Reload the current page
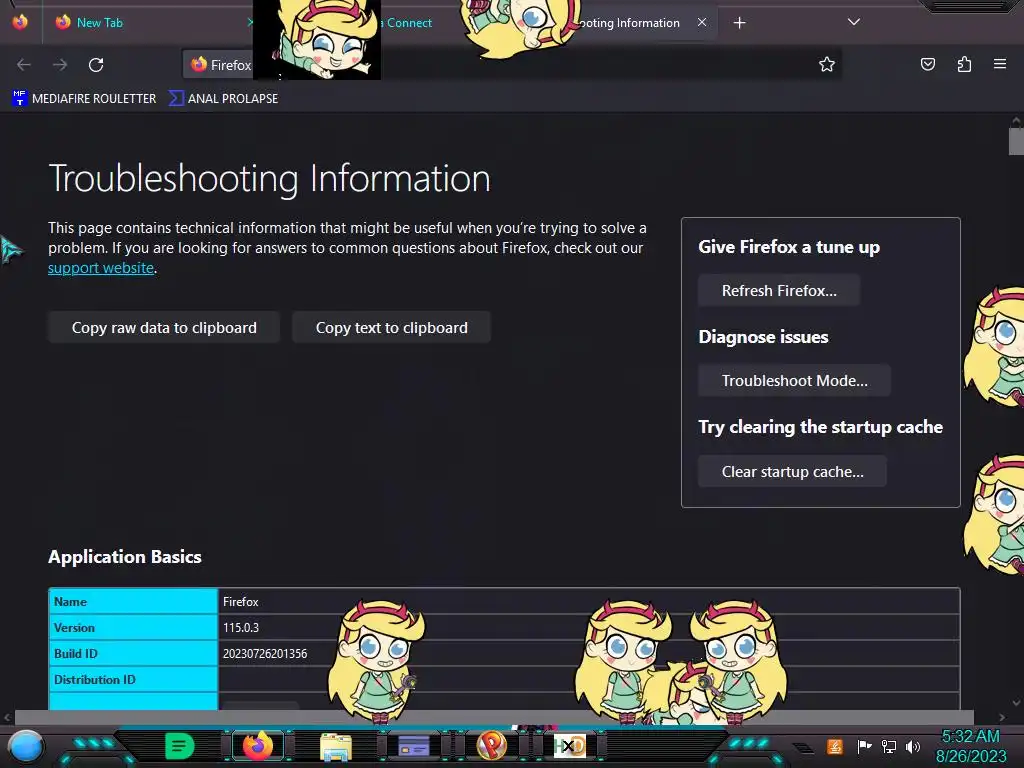Screen dimensions: 1024x768 point(96,65)
